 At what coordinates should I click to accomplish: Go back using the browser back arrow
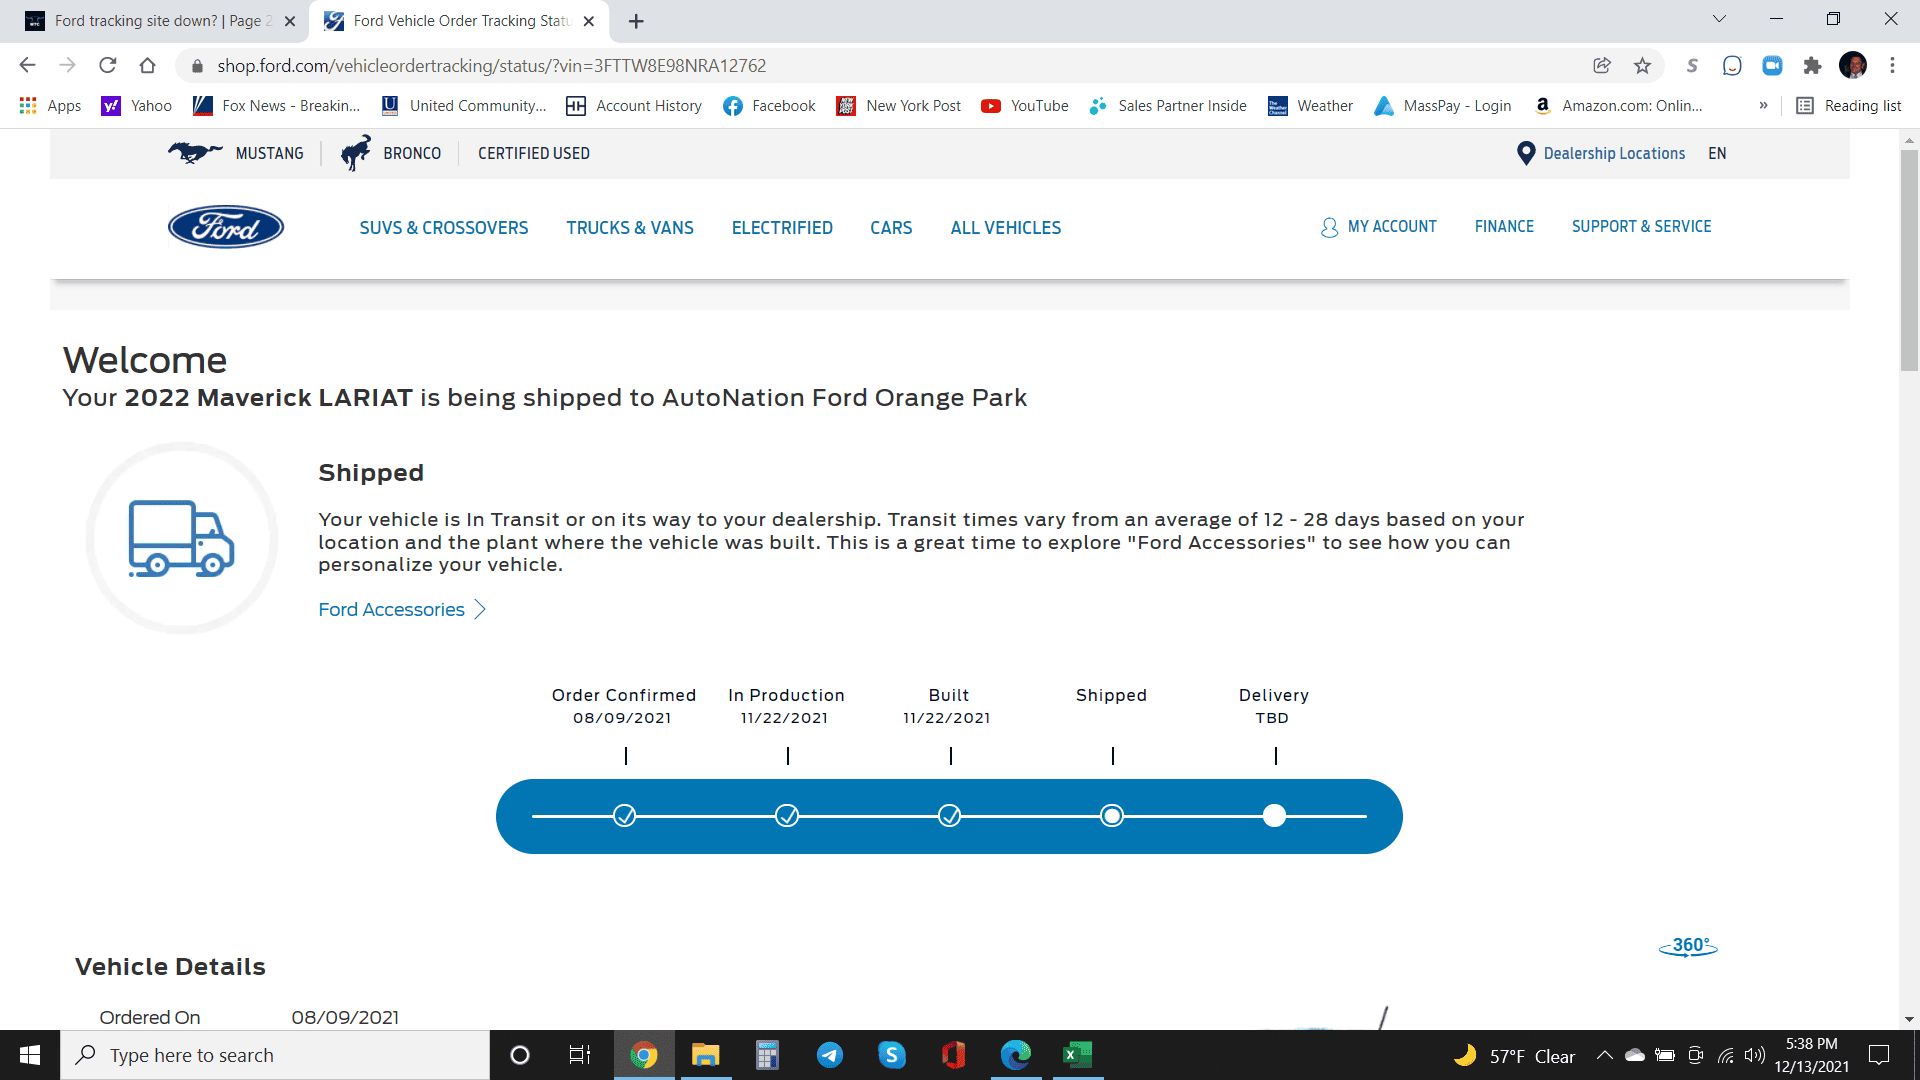pos(27,66)
